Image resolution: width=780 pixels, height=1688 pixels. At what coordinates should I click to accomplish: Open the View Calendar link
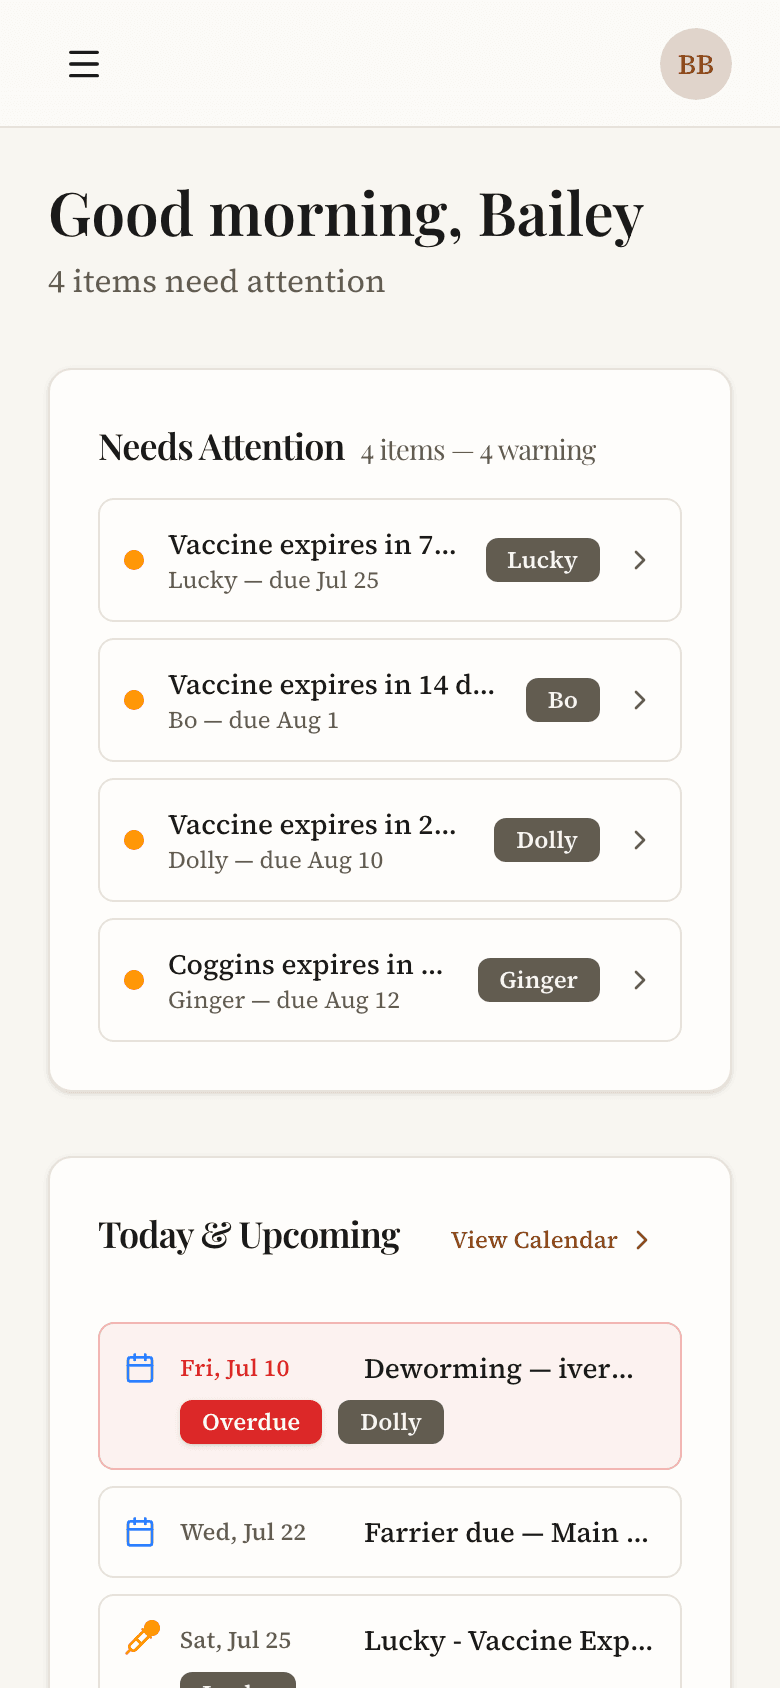(550, 1240)
